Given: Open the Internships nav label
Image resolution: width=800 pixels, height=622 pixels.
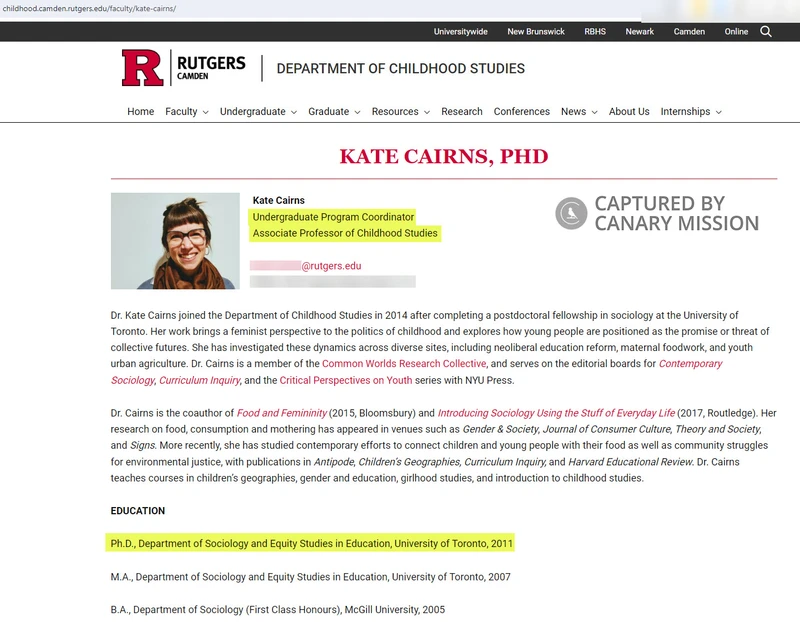Looking at the screenshot, I should pos(685,111).
